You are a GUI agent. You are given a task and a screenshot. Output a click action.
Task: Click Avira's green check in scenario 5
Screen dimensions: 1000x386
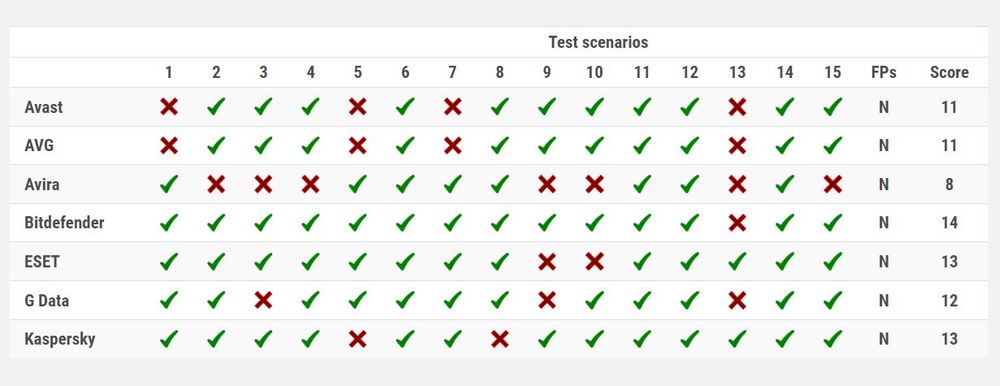coord(358,184)
